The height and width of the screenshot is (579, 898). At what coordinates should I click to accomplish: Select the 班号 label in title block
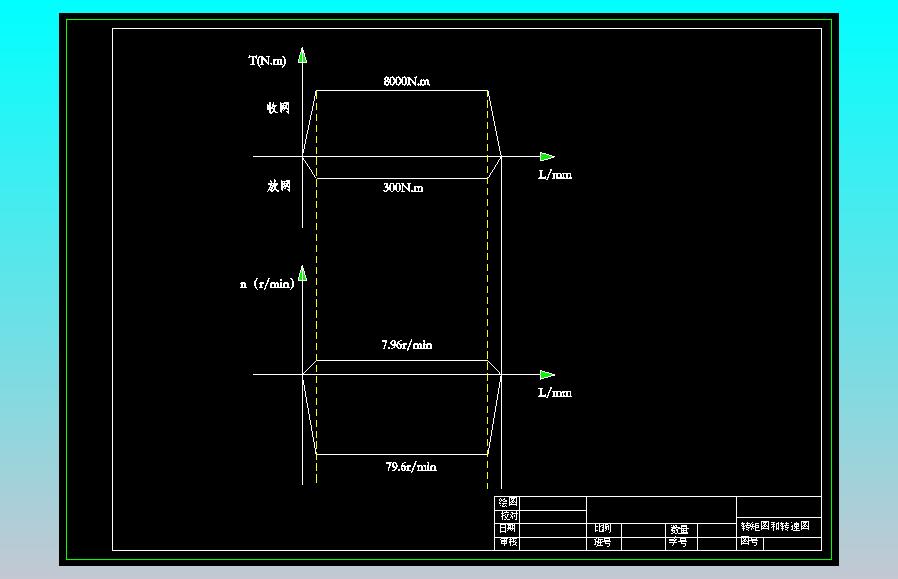coord(602,542)
